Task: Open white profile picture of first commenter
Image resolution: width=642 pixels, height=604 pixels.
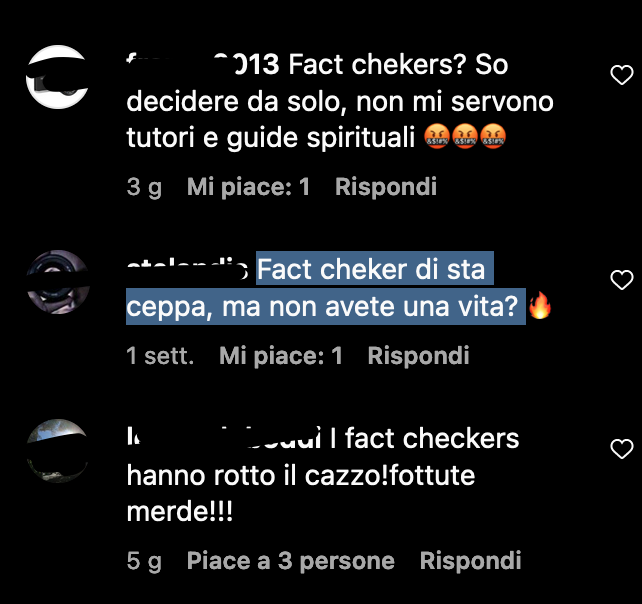Action: tap(57, 77)
